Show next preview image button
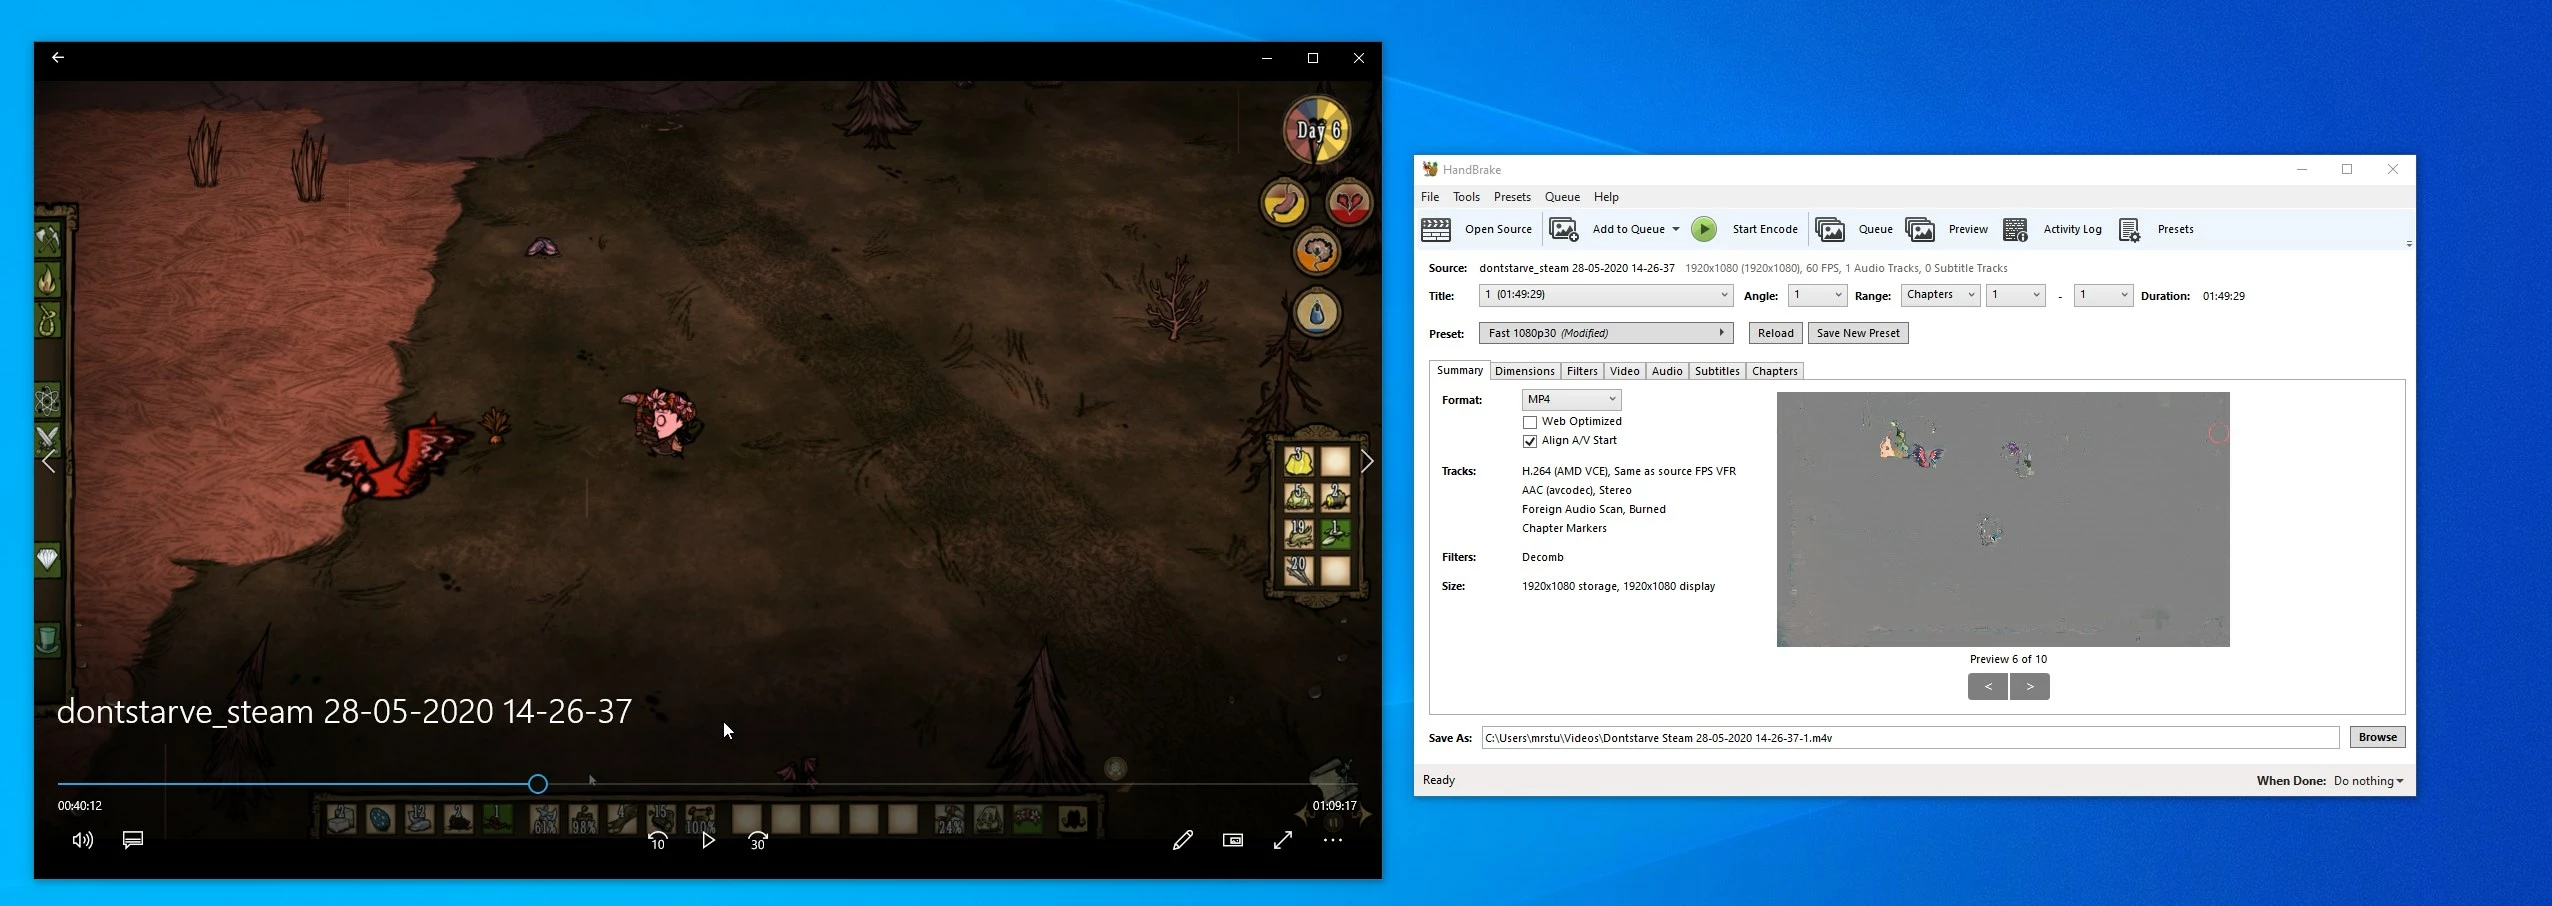The image size is (2552, 906). tap(2029, 686)
